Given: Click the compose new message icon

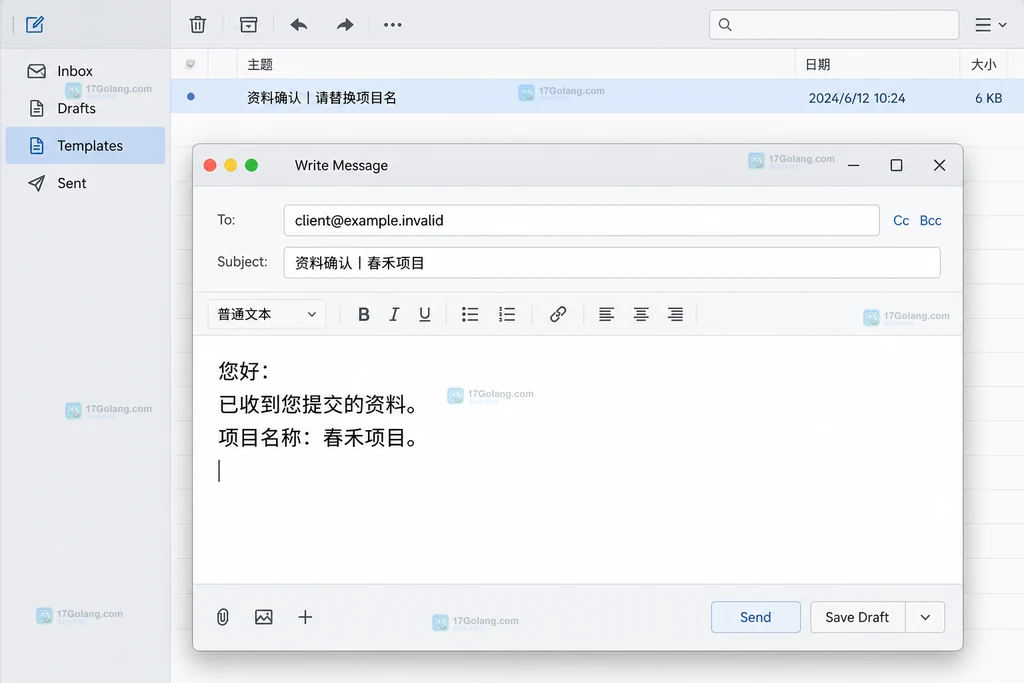Looking at the screenshot, I should 35,25.
